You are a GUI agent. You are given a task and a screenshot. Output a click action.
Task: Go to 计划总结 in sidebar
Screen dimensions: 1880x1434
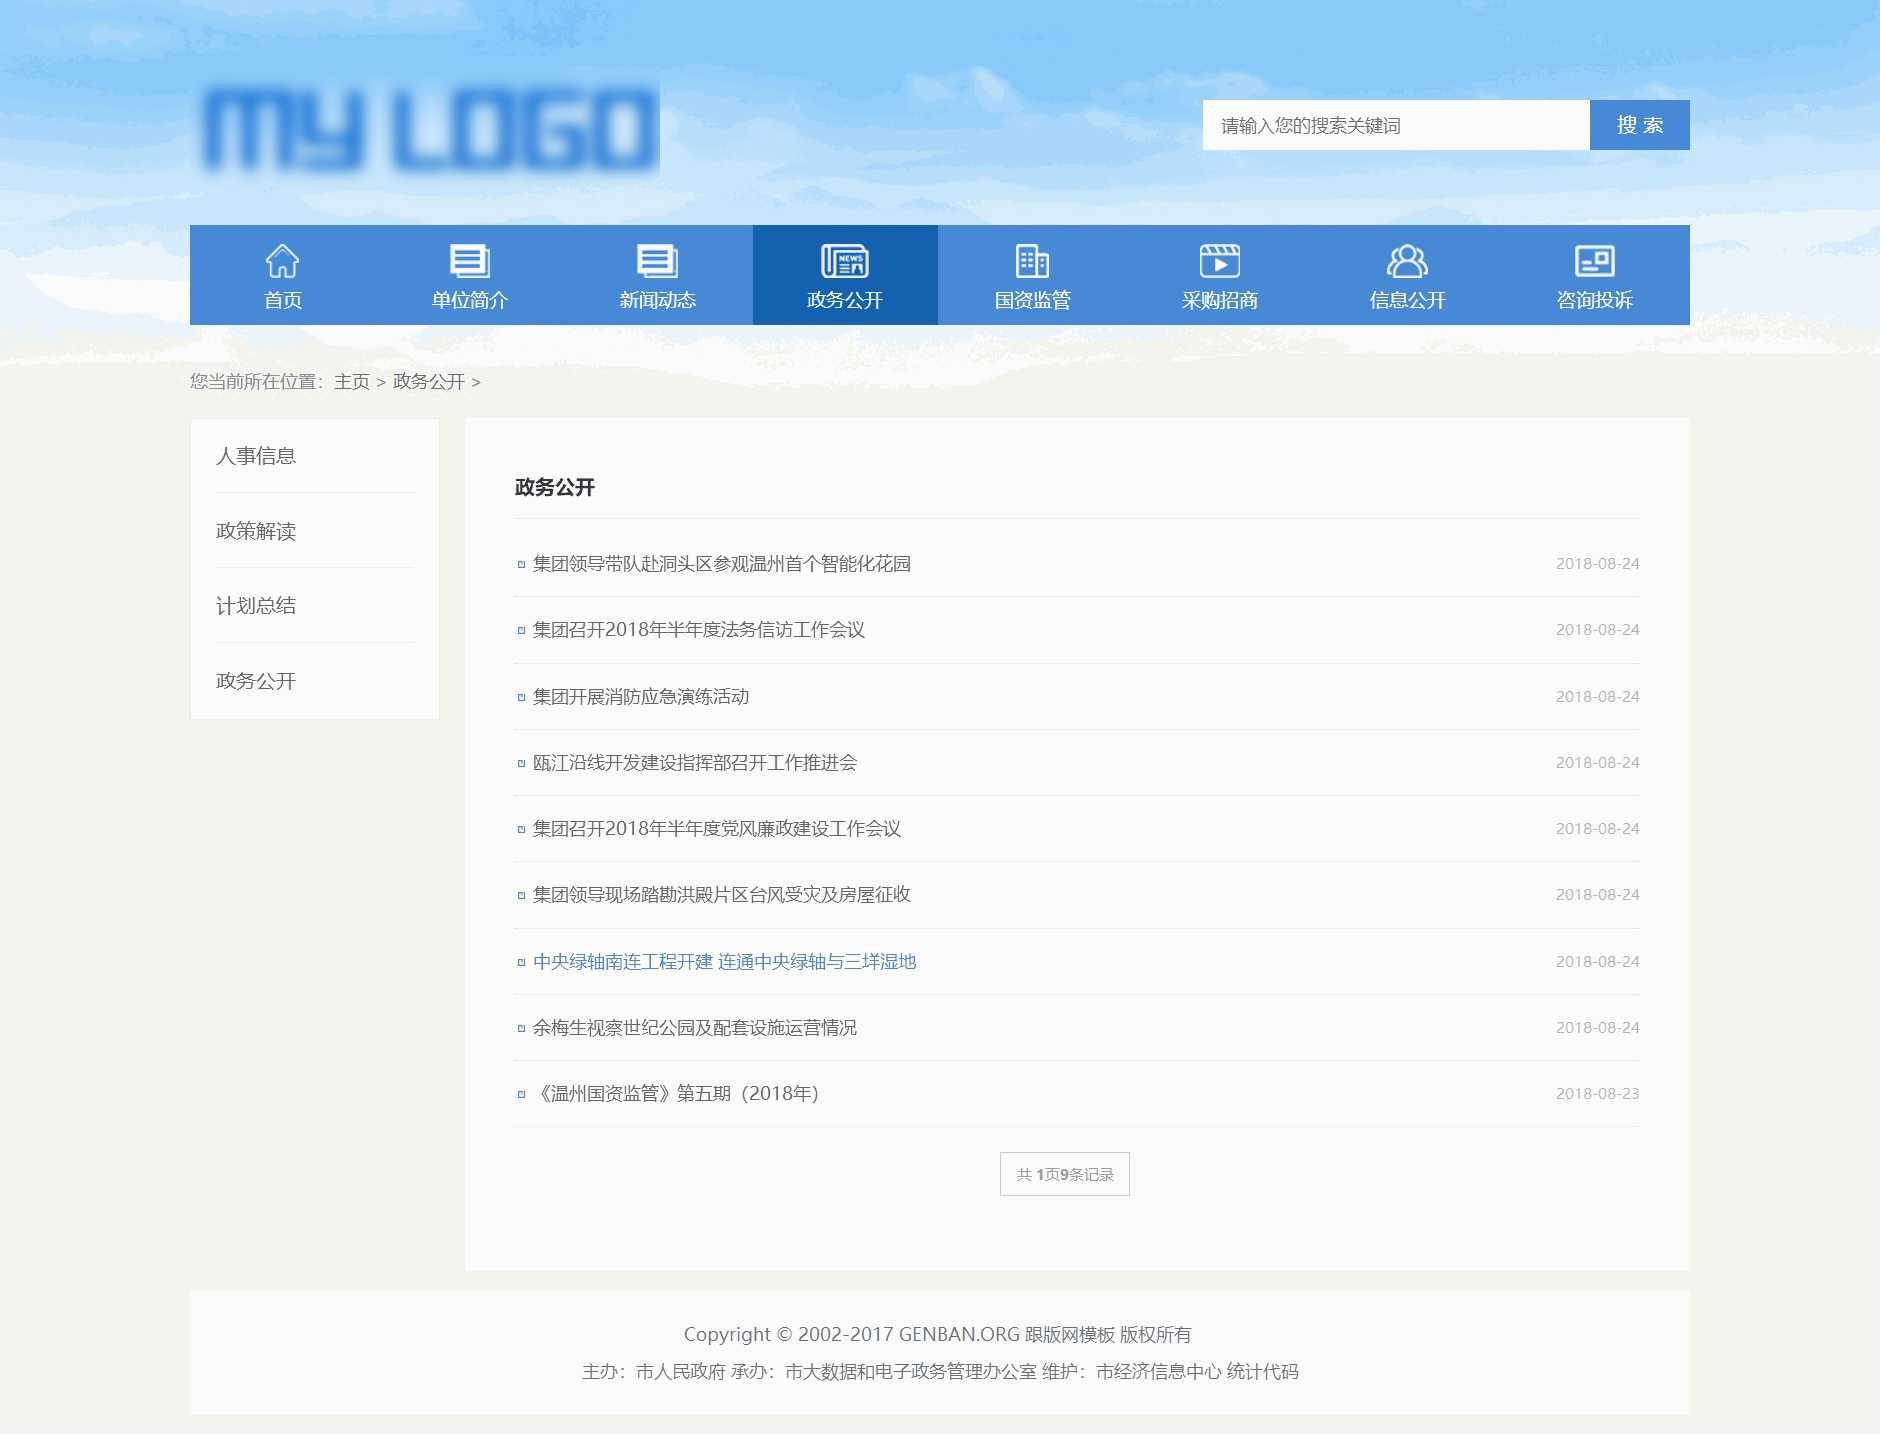pos(256,606)
